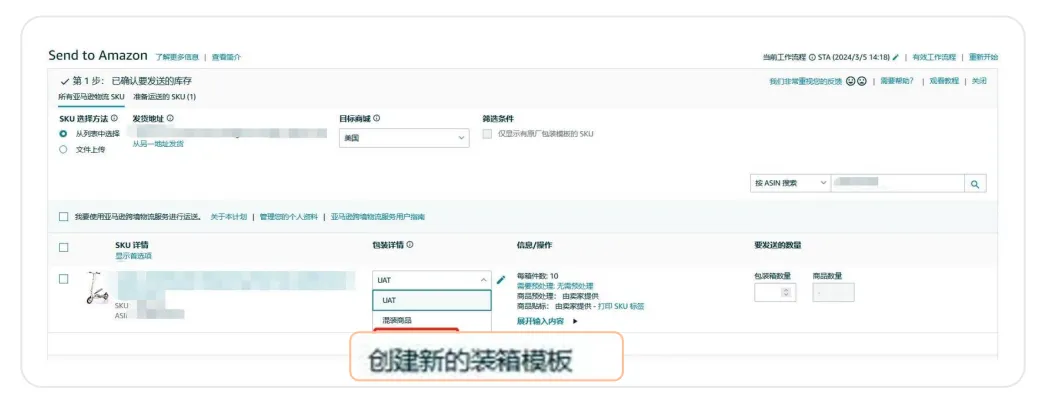Click the 要发送的数量 column header
This screenshot has width=1038, height=405.
pyautogui.click(x=778, y=245)
